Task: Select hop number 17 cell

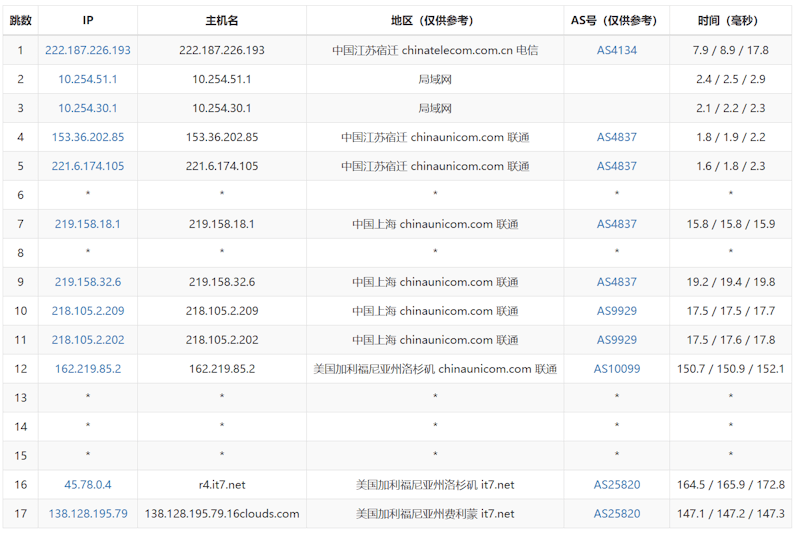Action: click(20, 514)
